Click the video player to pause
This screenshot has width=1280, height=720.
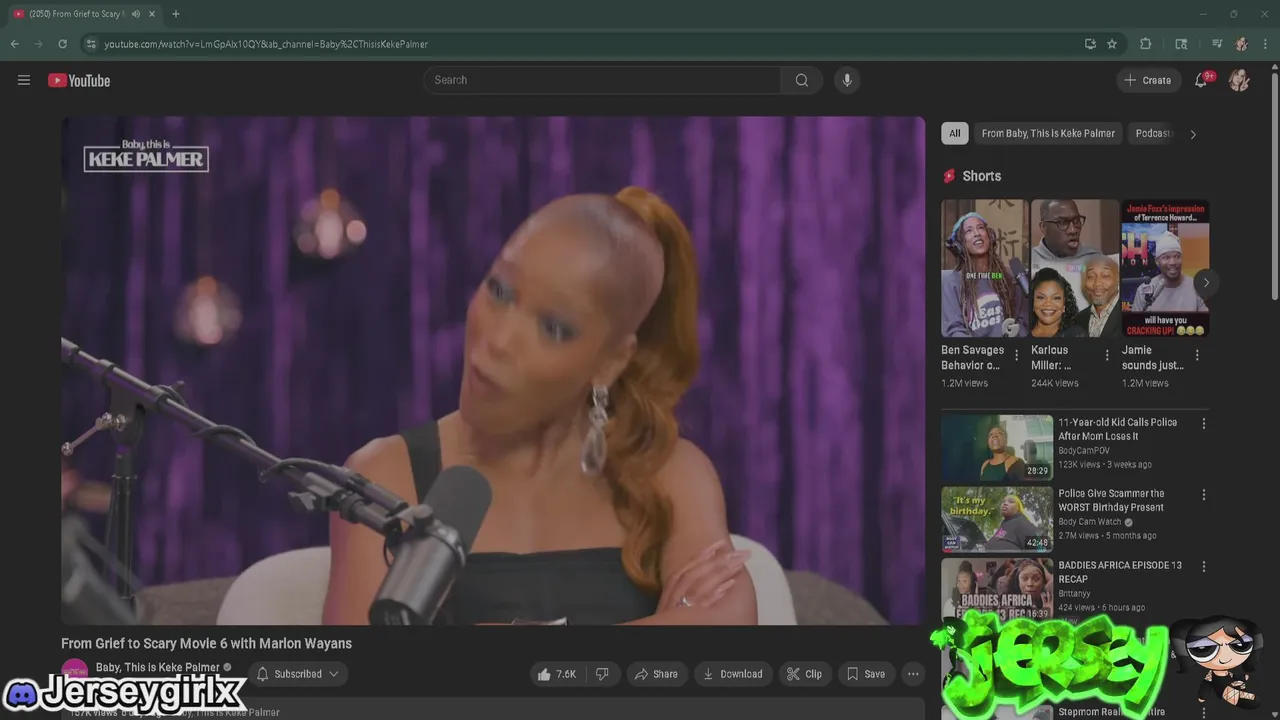coord(493,370)
